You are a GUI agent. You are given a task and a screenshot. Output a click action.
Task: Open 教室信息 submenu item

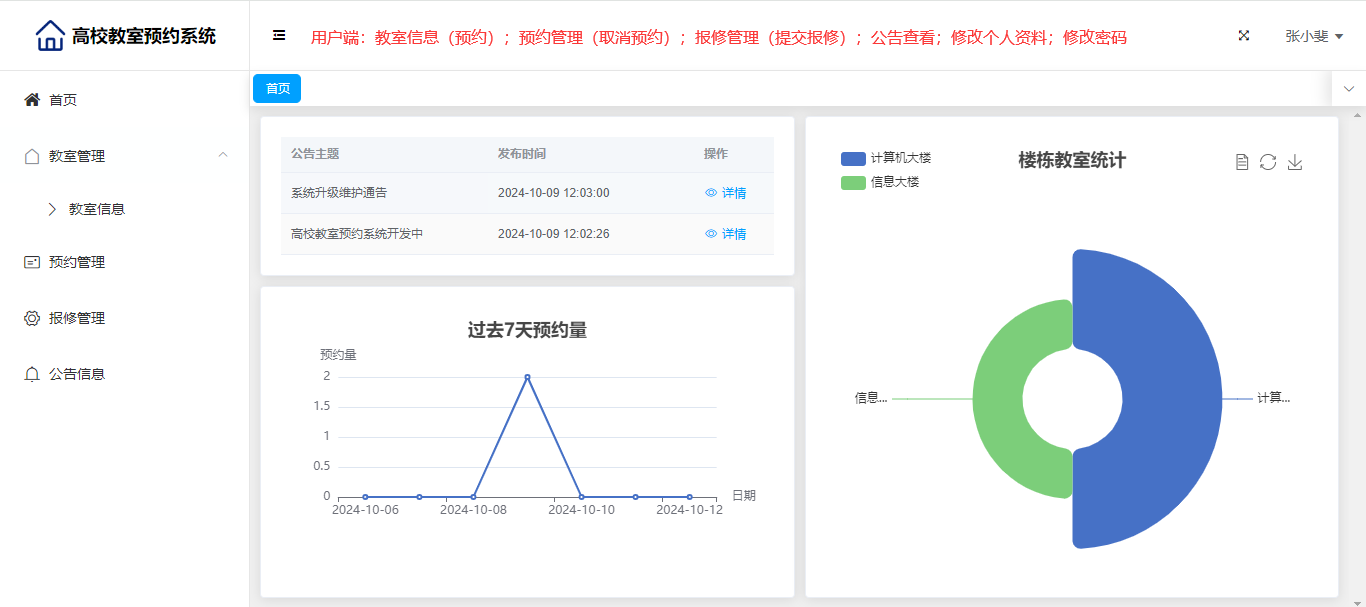96,209
